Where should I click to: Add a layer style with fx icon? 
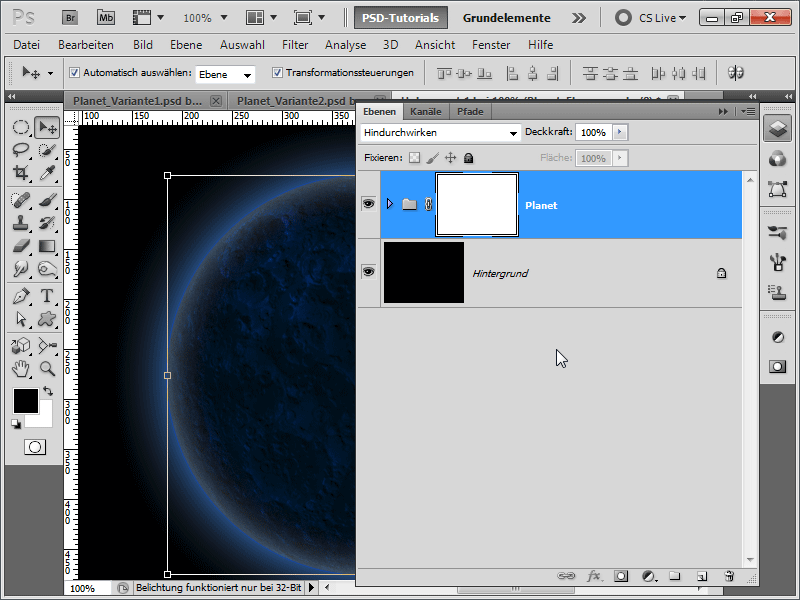594,576
